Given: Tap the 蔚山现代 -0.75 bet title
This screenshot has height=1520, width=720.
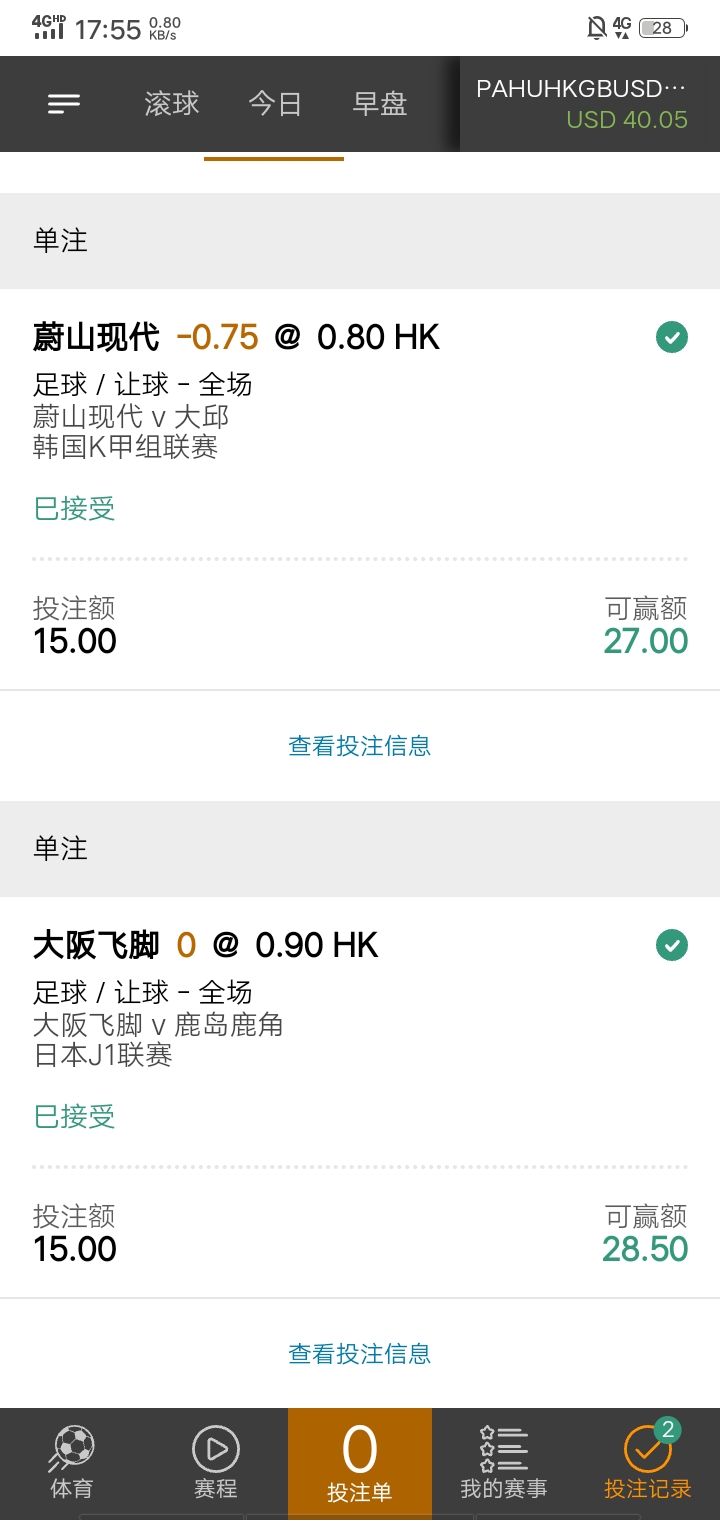Looking at the screenshot, I should (236, 337).
